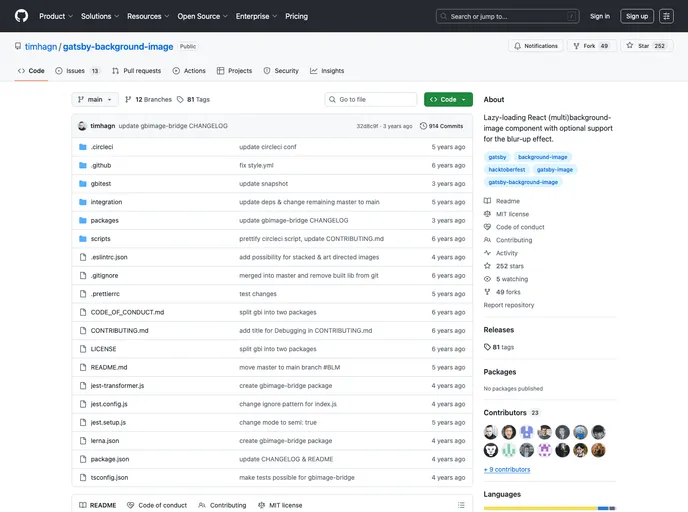This screenshot has width=688, height=512.
Task: Open the timhagn owner link
Action: pos(41,47)
